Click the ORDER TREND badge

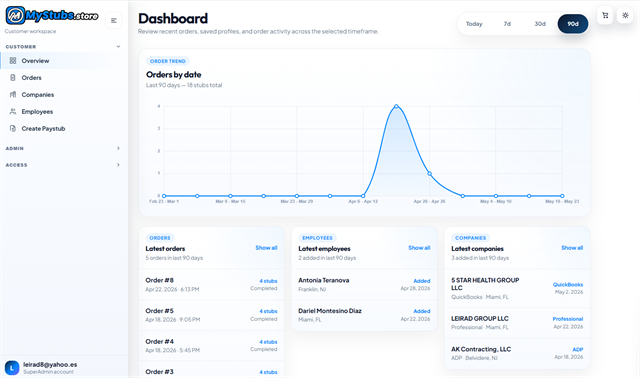[168, 61]
